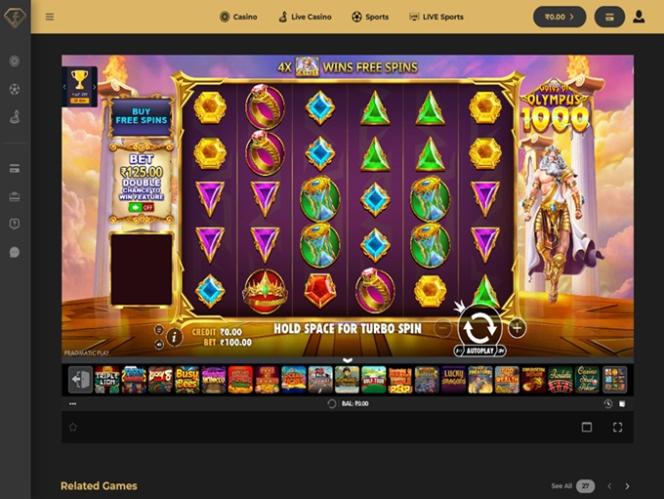Toggle the Double Chance feature switch
The image size is (664, 499).
141,208
